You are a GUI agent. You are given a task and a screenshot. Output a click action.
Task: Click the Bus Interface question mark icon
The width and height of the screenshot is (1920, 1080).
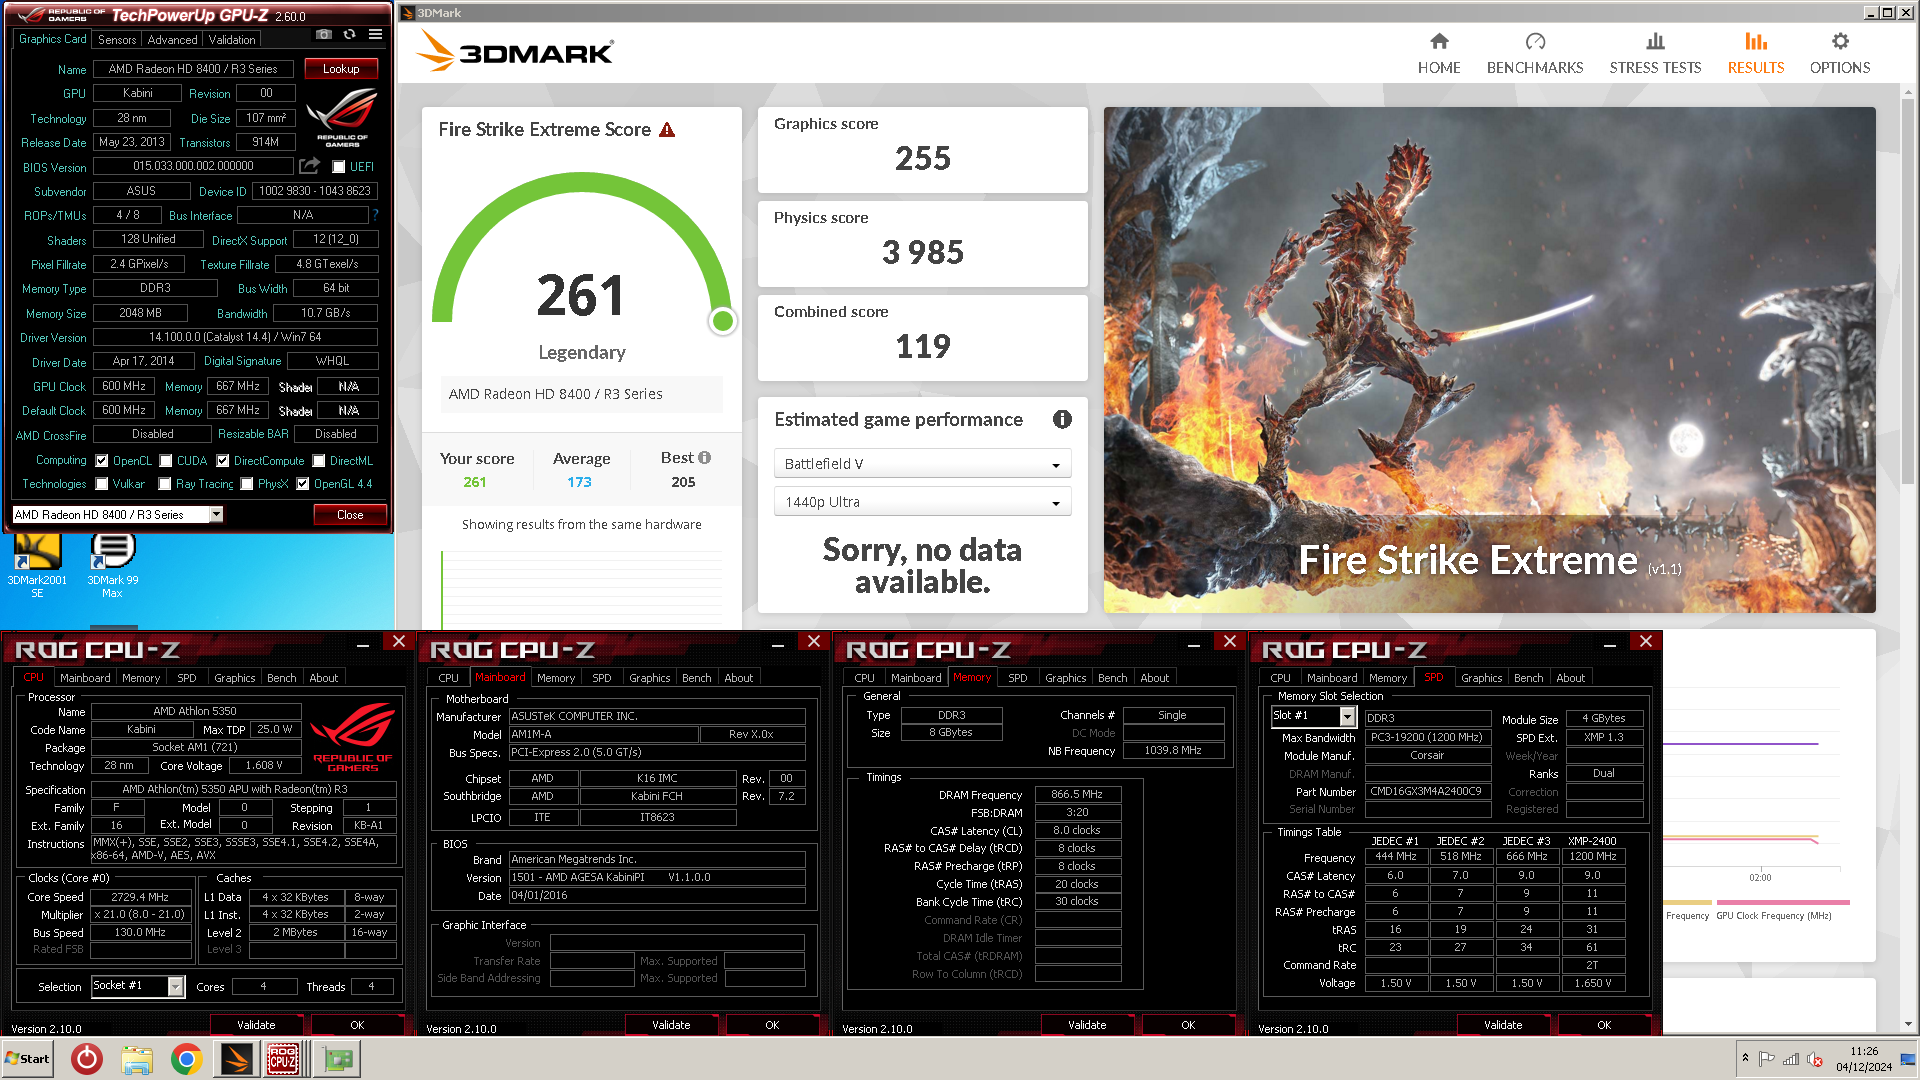click(376, 215)
